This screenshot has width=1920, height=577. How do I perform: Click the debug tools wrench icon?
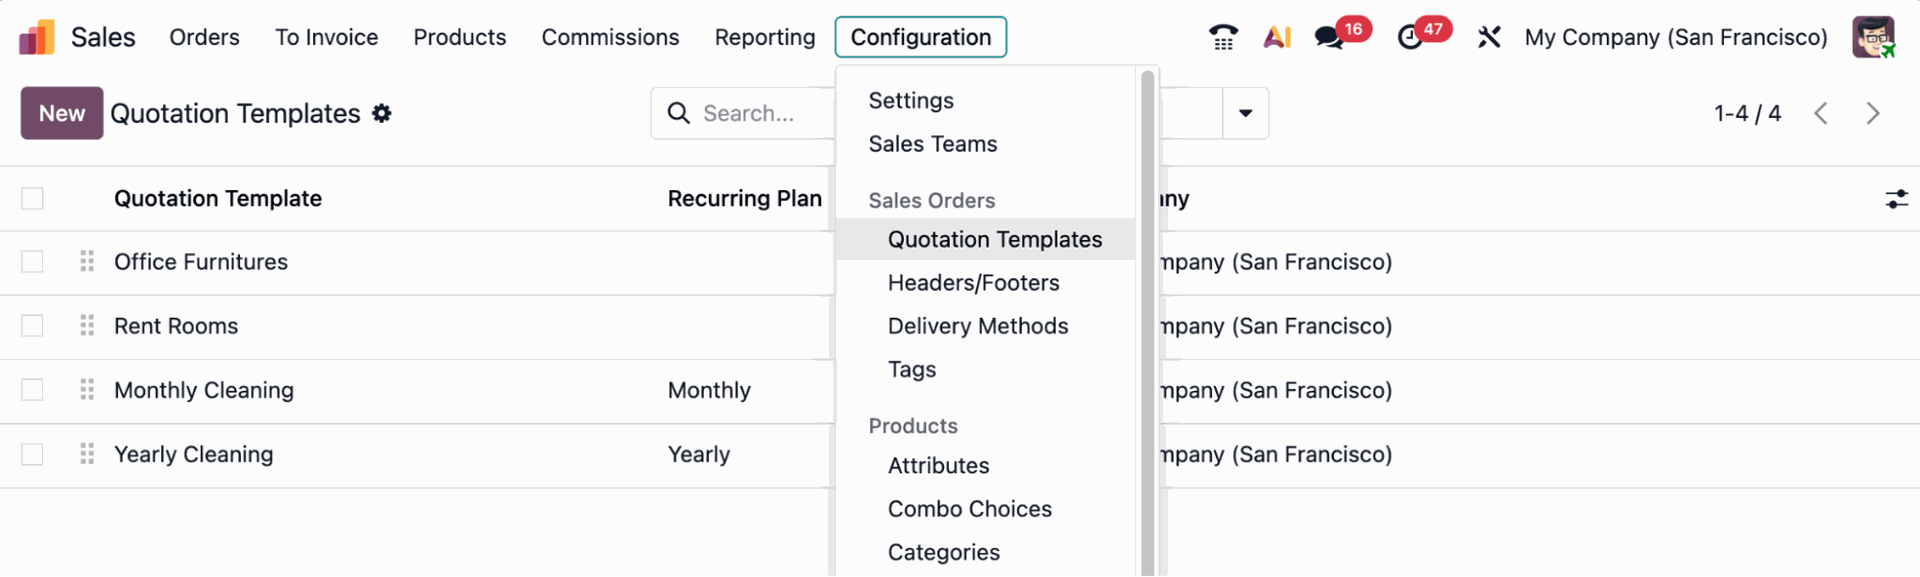(1489, 38)
